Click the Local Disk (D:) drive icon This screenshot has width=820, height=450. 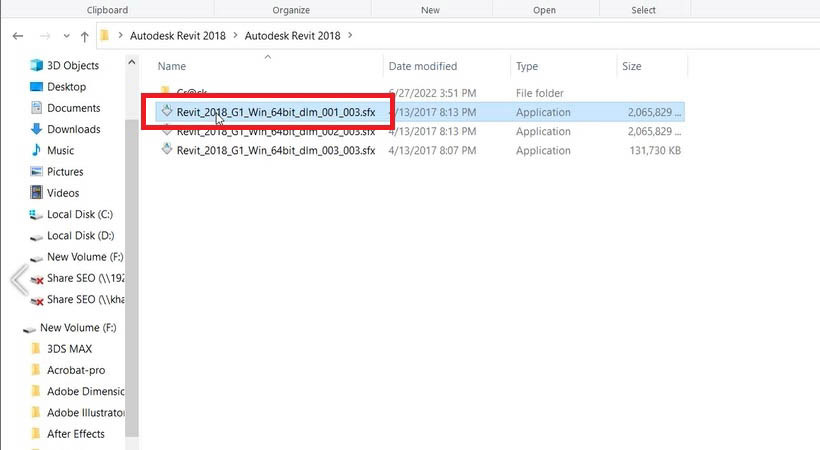click(x=36, y=237)
